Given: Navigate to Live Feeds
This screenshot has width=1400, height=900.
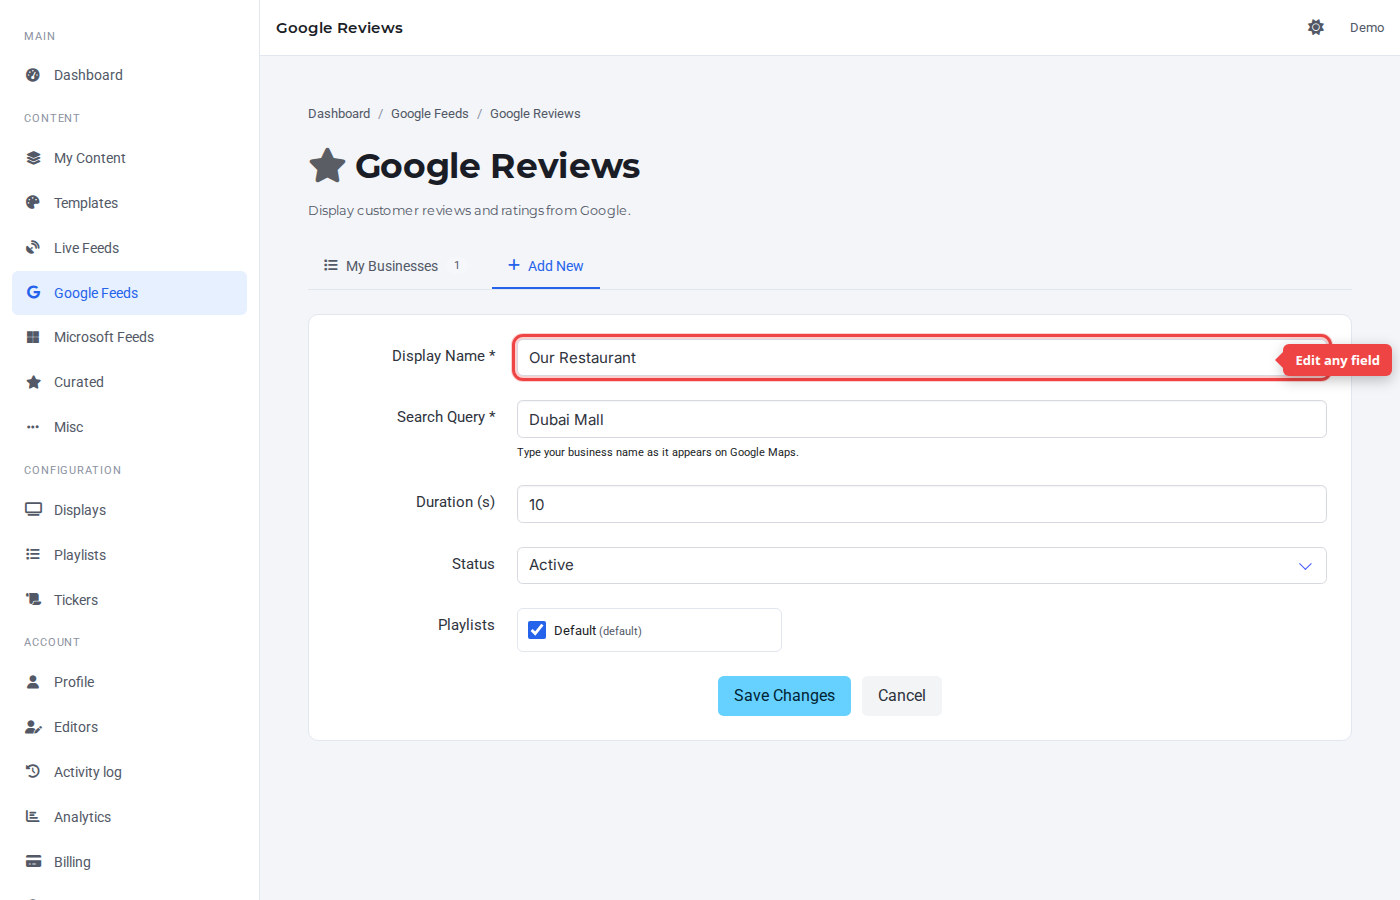Looking at the screenshot, I should 129,248.
